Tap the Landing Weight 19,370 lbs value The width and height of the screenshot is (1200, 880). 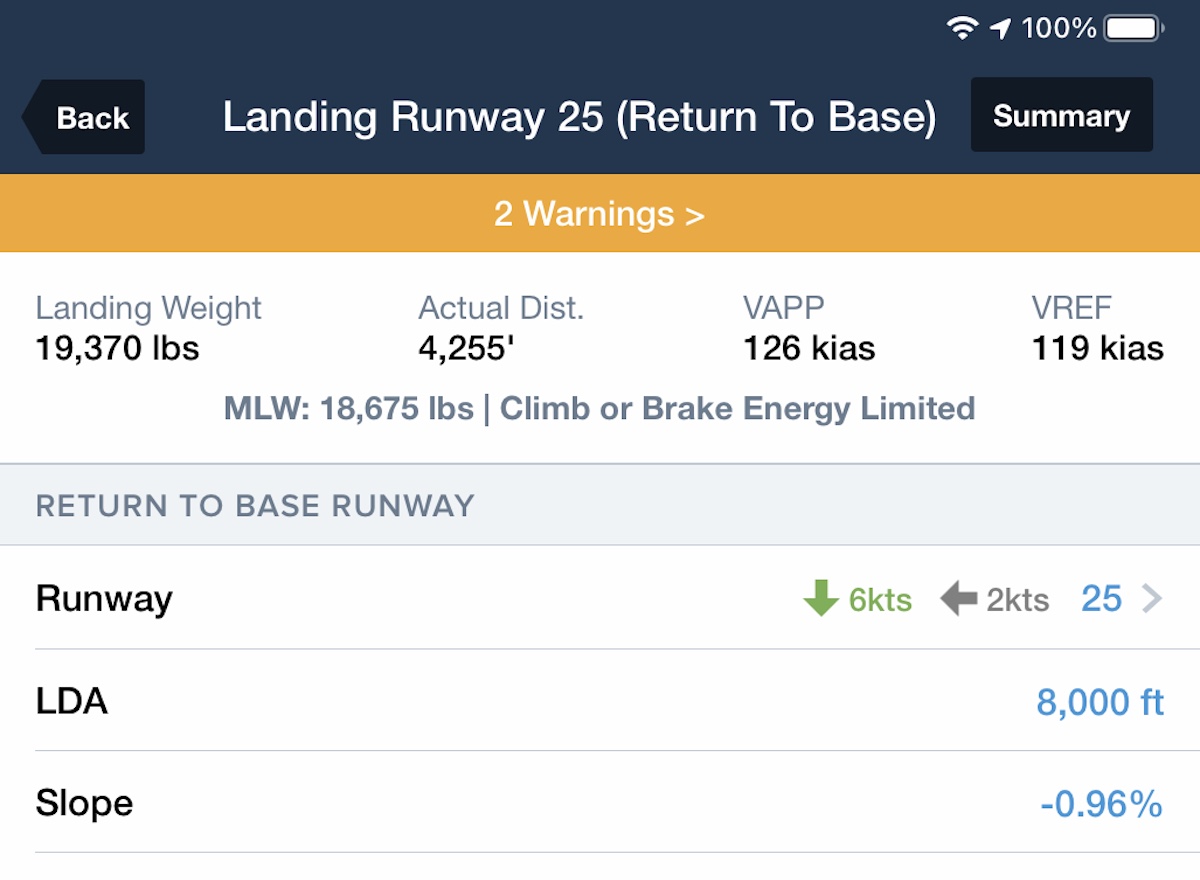pos(117,348)
